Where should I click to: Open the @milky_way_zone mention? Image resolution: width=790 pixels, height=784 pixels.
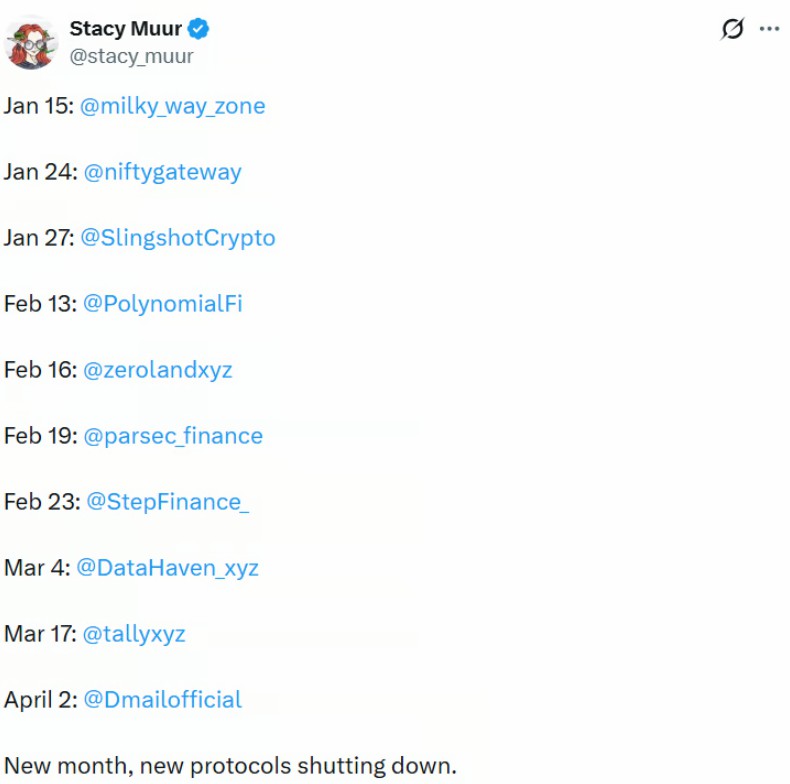tap(172, 106)
